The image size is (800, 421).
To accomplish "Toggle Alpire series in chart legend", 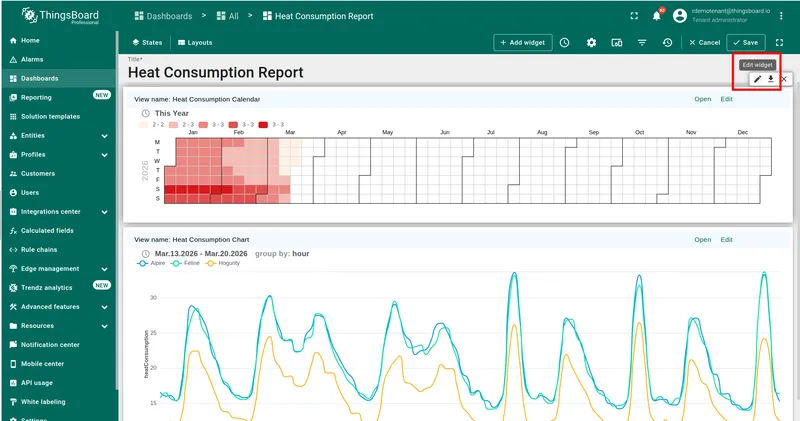I will (x=152, y=263).
